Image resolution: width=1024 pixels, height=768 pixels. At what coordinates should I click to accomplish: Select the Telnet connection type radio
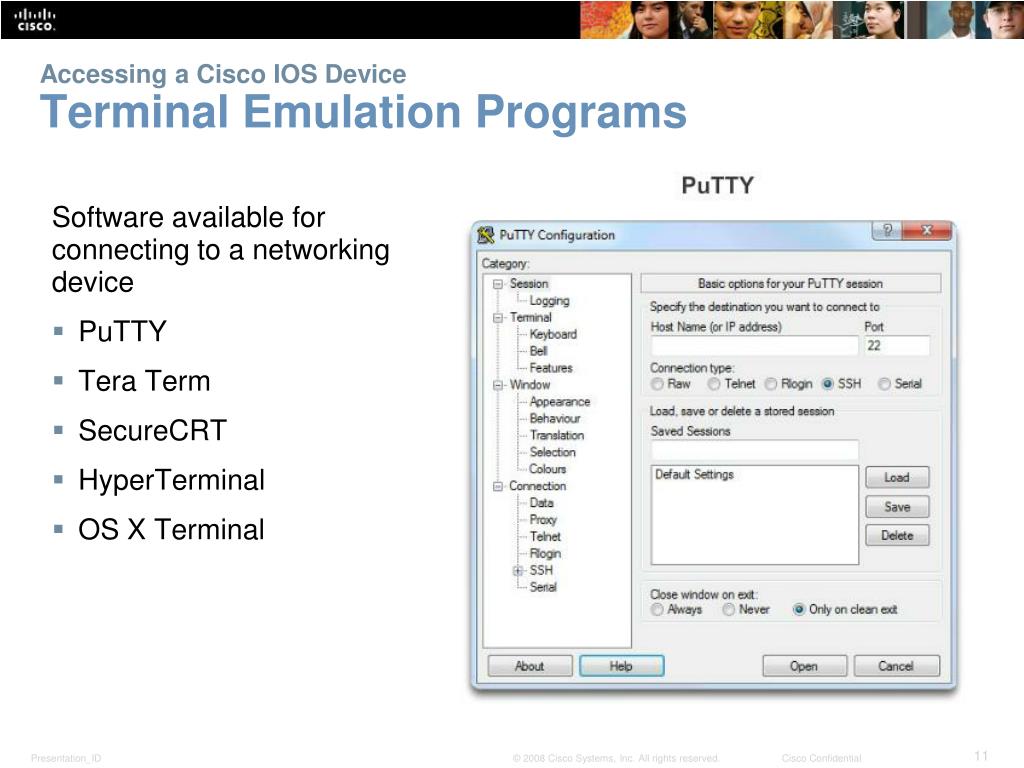pyautogui.click(x=714, y=384)
